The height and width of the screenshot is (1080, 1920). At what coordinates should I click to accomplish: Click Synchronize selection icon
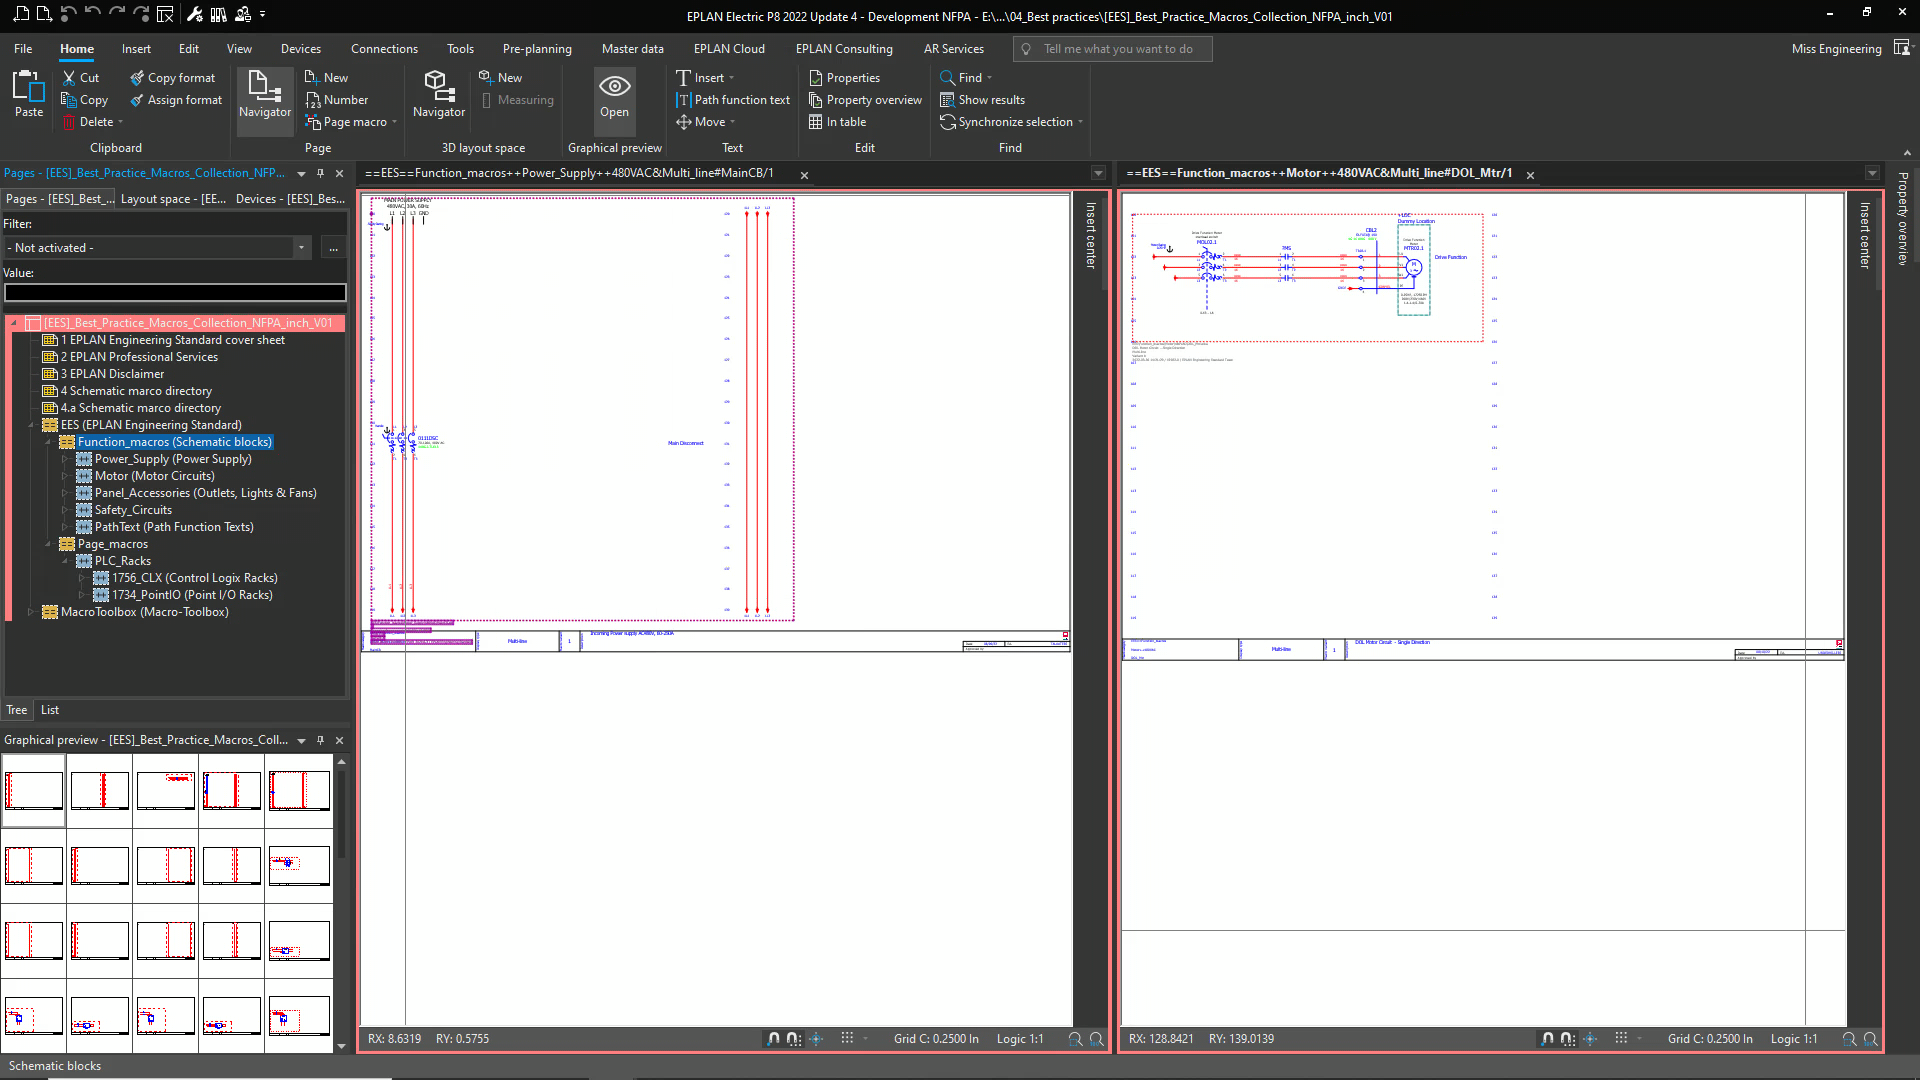947,122
